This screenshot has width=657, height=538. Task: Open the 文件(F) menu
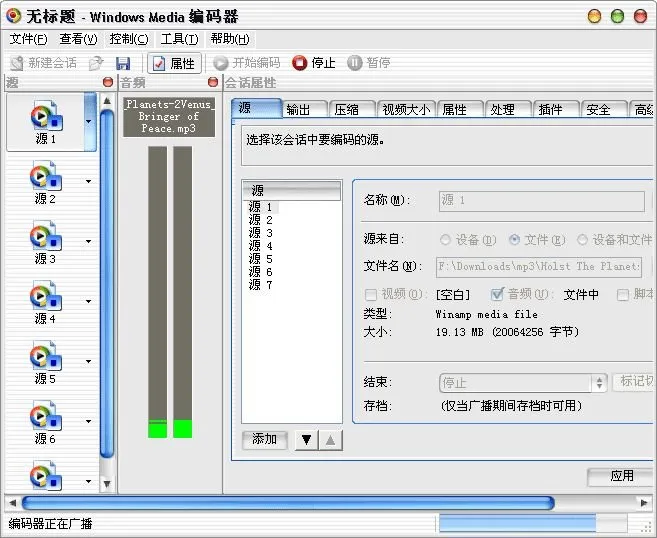pos(28,39)
